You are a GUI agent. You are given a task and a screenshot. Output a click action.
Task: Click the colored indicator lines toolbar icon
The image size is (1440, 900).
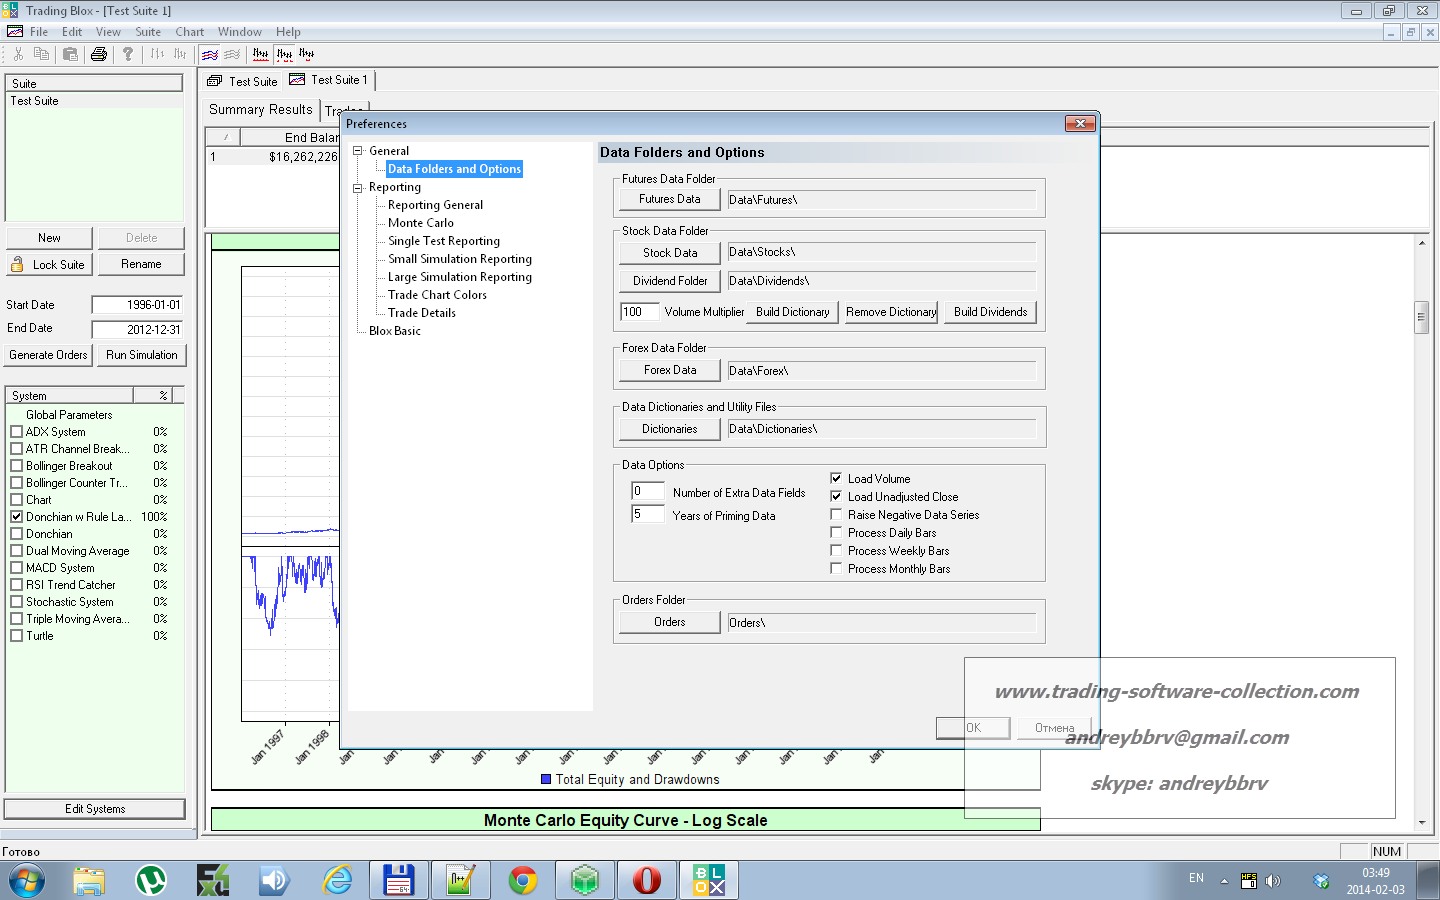210,54
